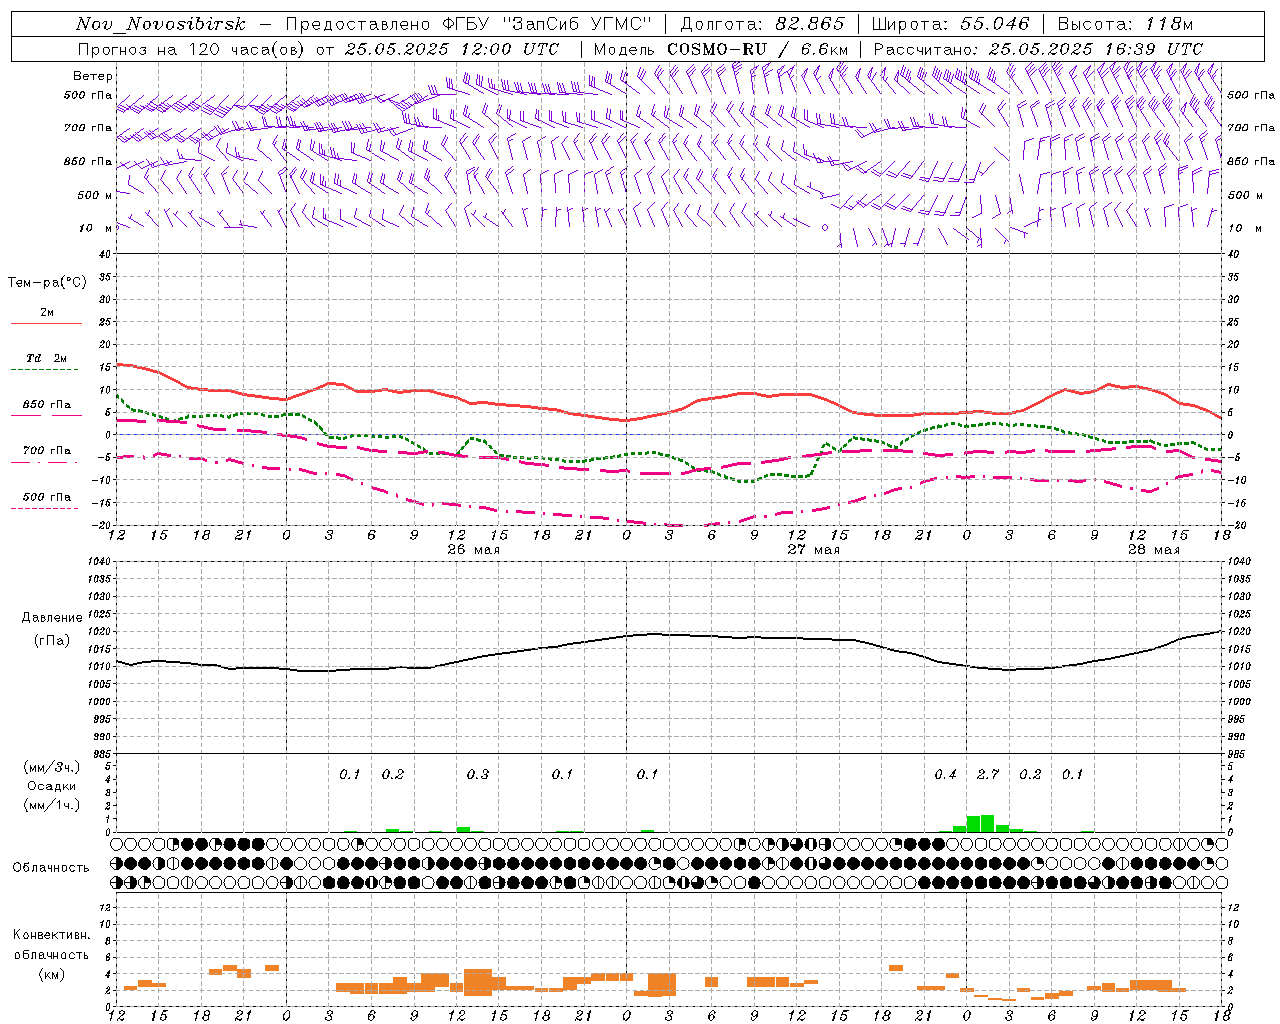
Task: Click the Ветер panel label
Action: 93,76
